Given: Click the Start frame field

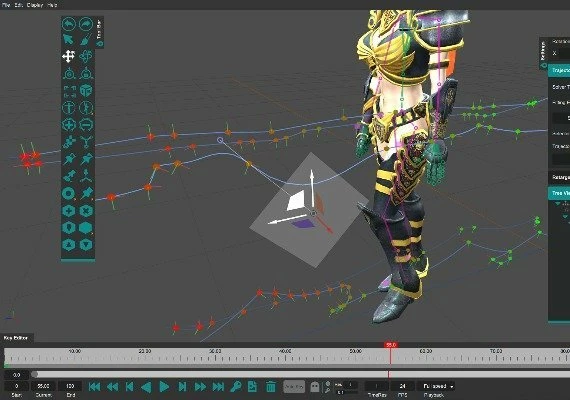Looking at the screenshot, I should coord(16,386).
